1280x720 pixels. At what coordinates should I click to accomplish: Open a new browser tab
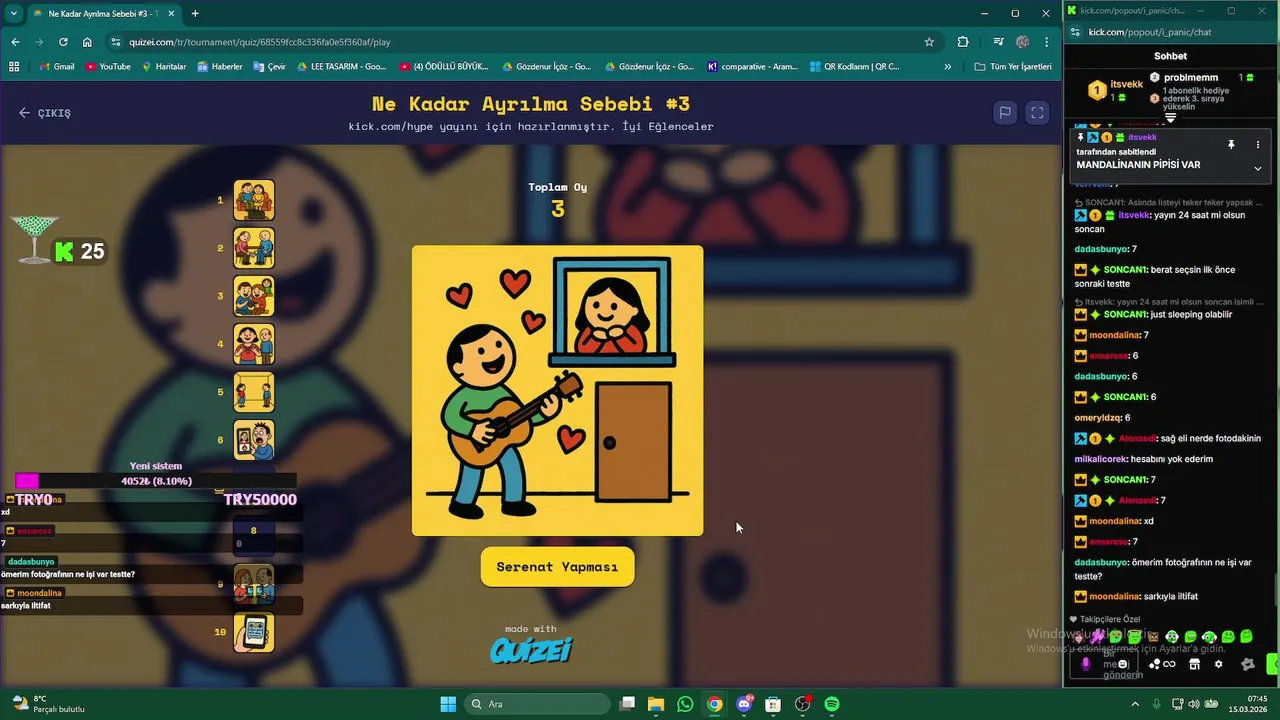[x=195, y=13]
